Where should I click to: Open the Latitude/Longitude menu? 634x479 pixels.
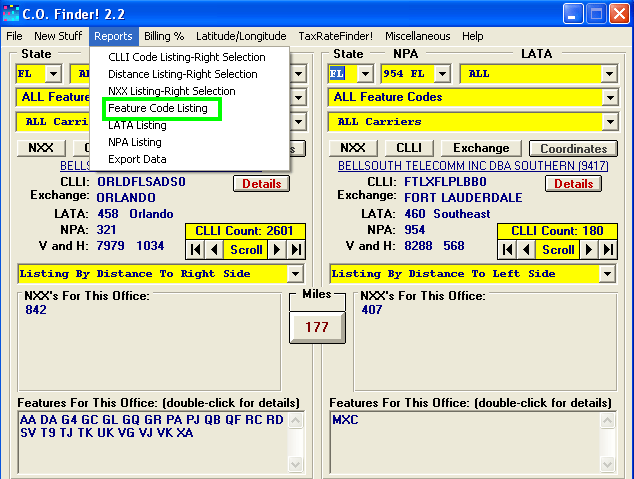pyautogui.click(x=241, y=36)
